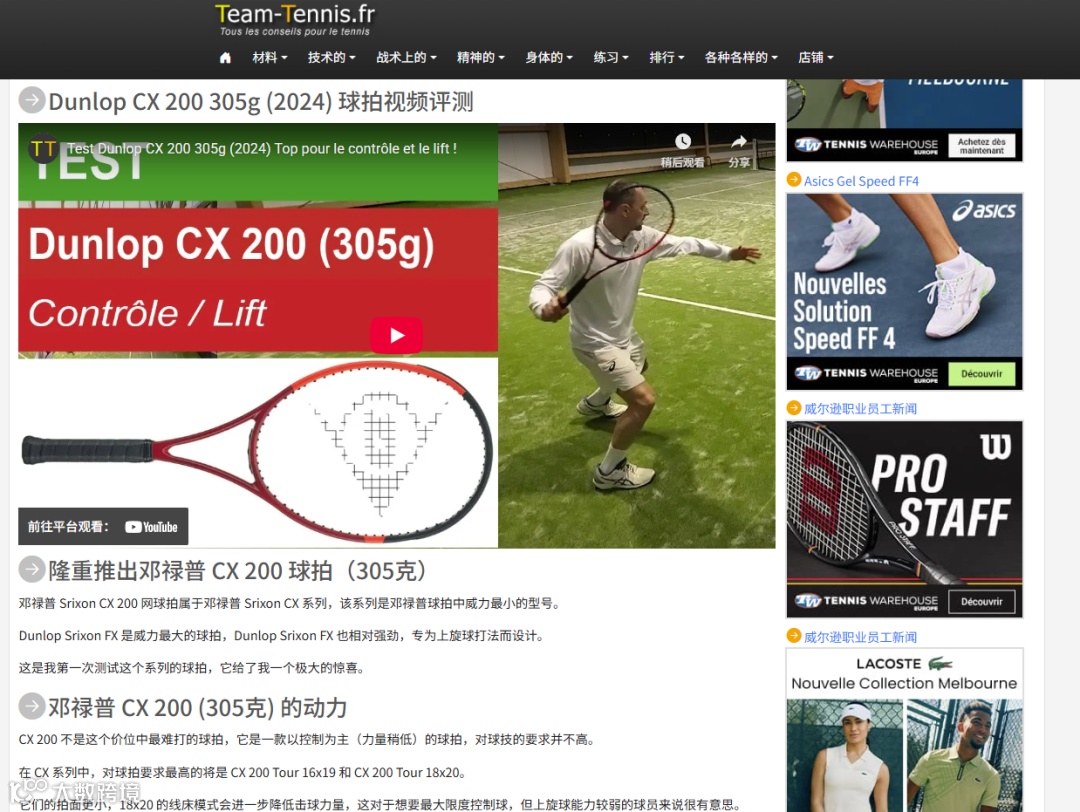Click arrow icon beside 球拍视频评测 heading
1080x812 pixels.
(x=32, y=101)
